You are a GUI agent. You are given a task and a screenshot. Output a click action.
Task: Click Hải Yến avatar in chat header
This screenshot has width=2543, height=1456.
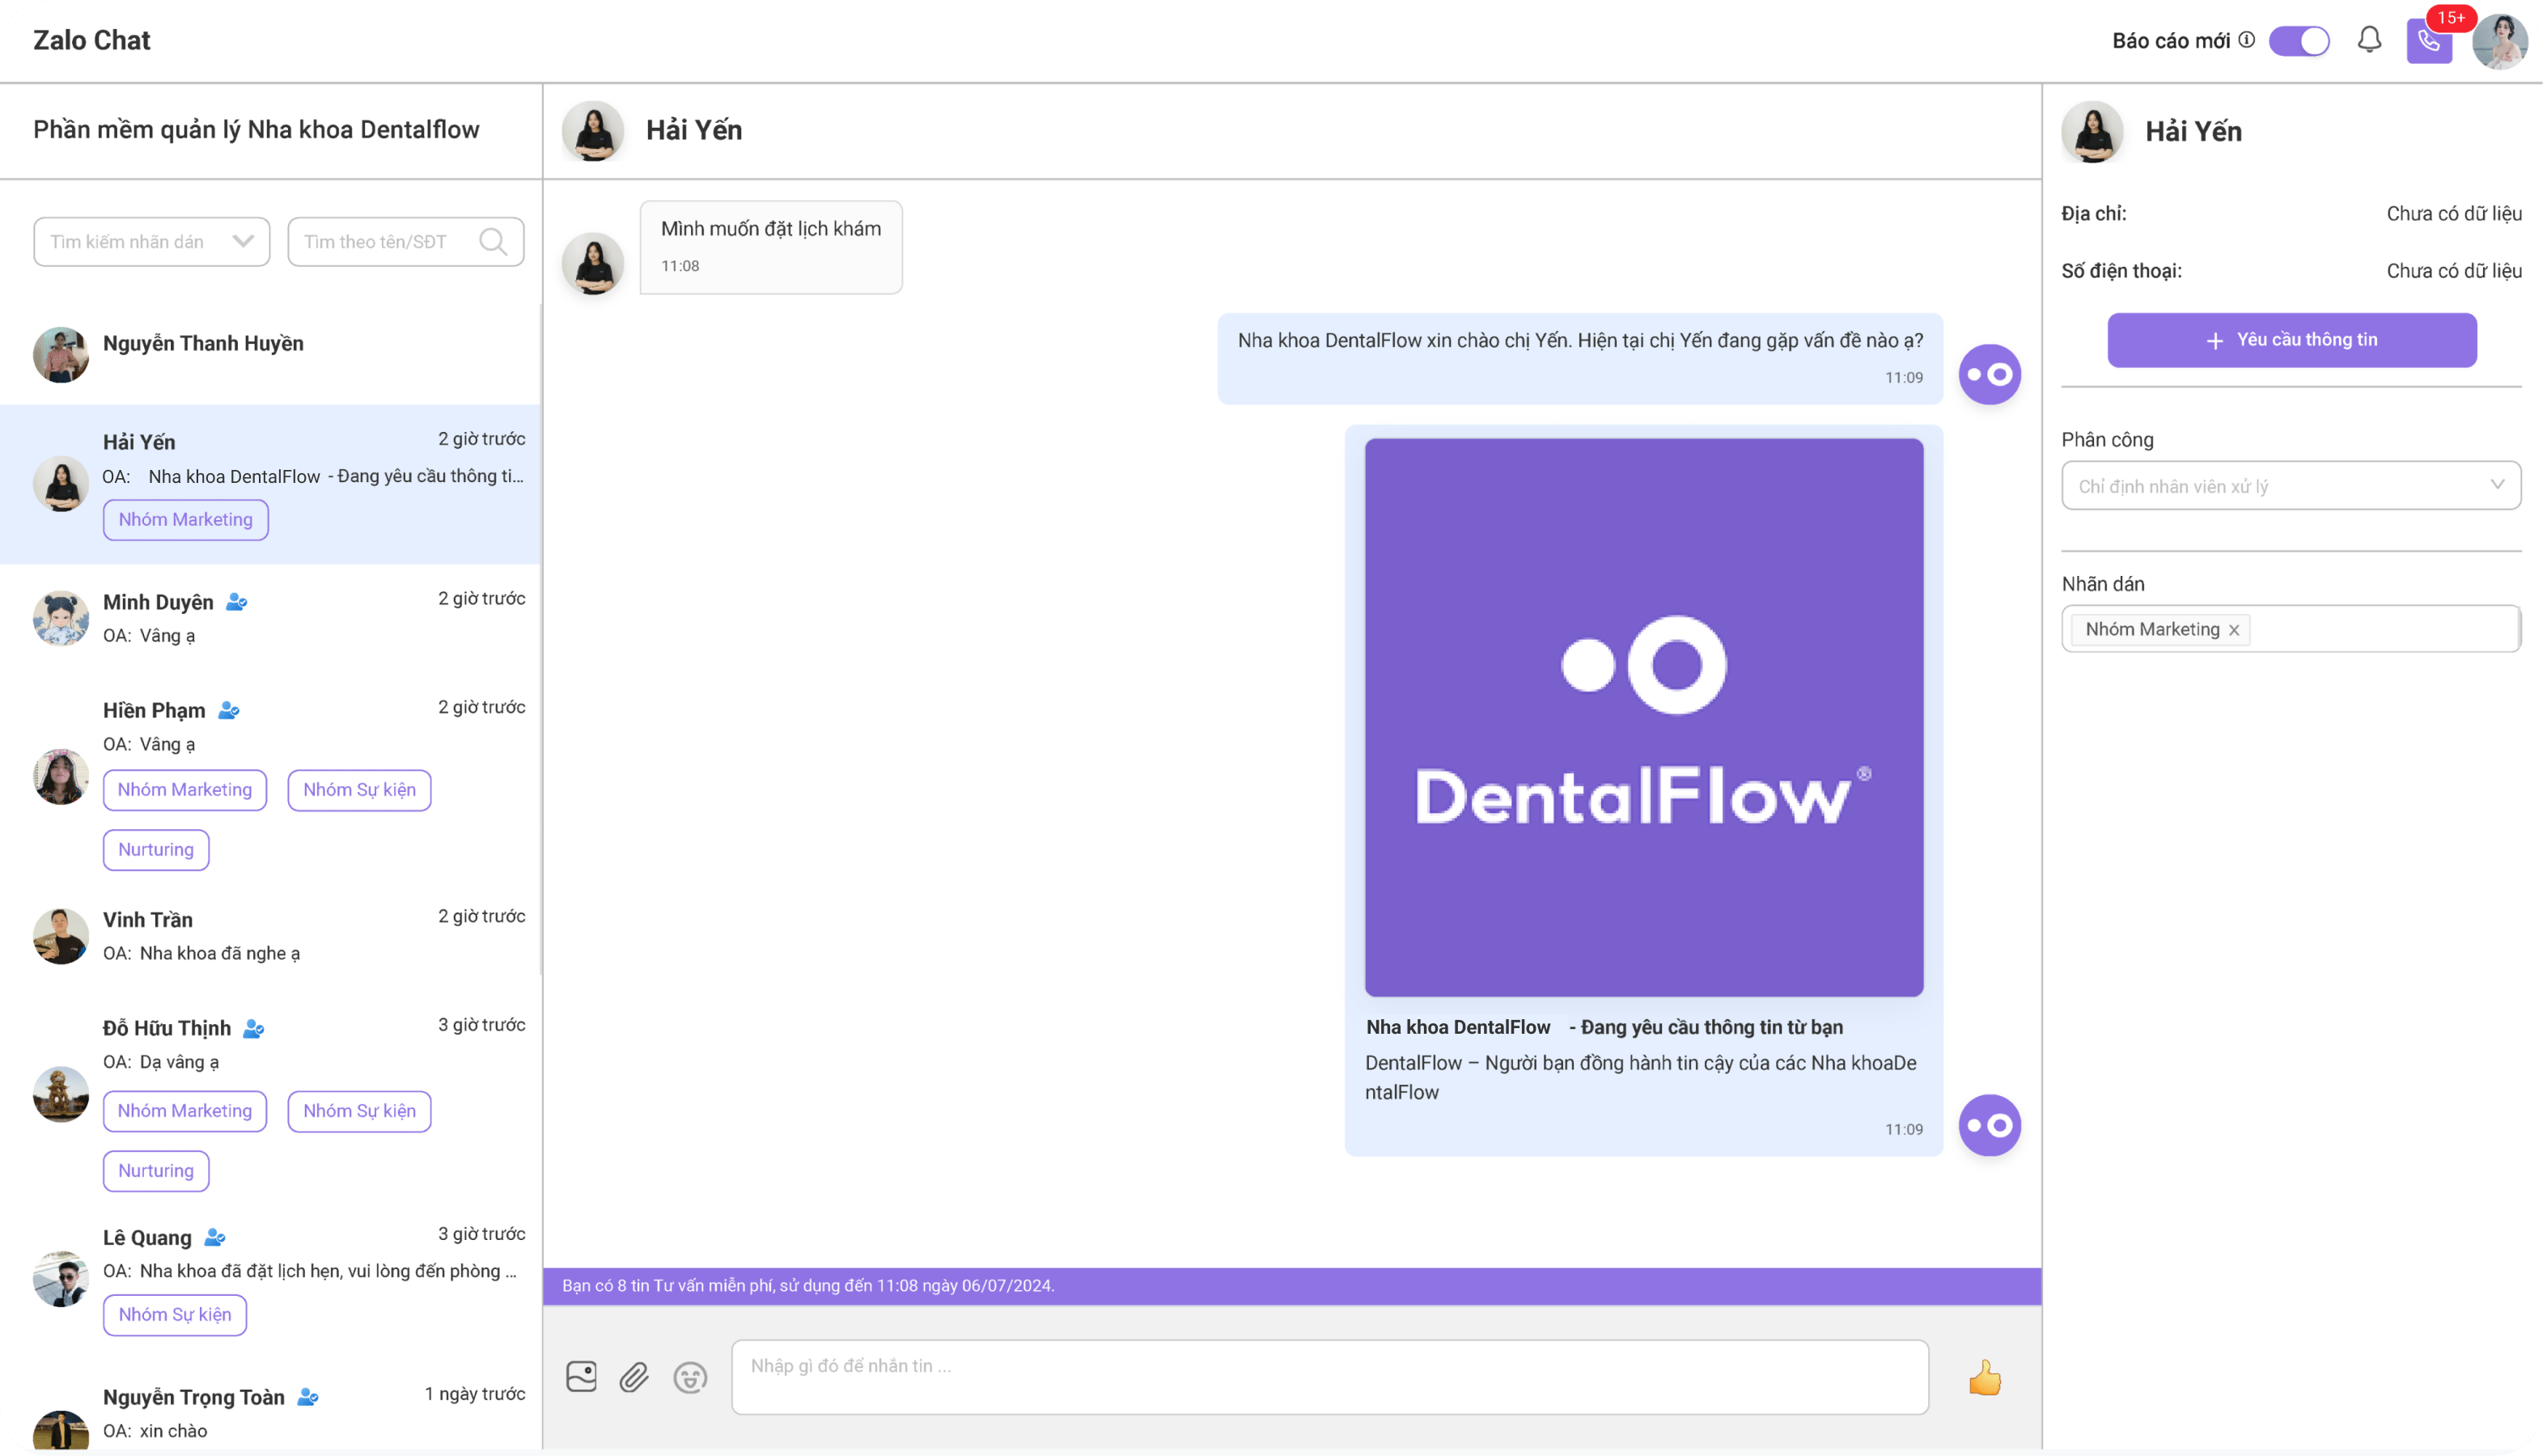pyautogui.click(x=593, y=131)
